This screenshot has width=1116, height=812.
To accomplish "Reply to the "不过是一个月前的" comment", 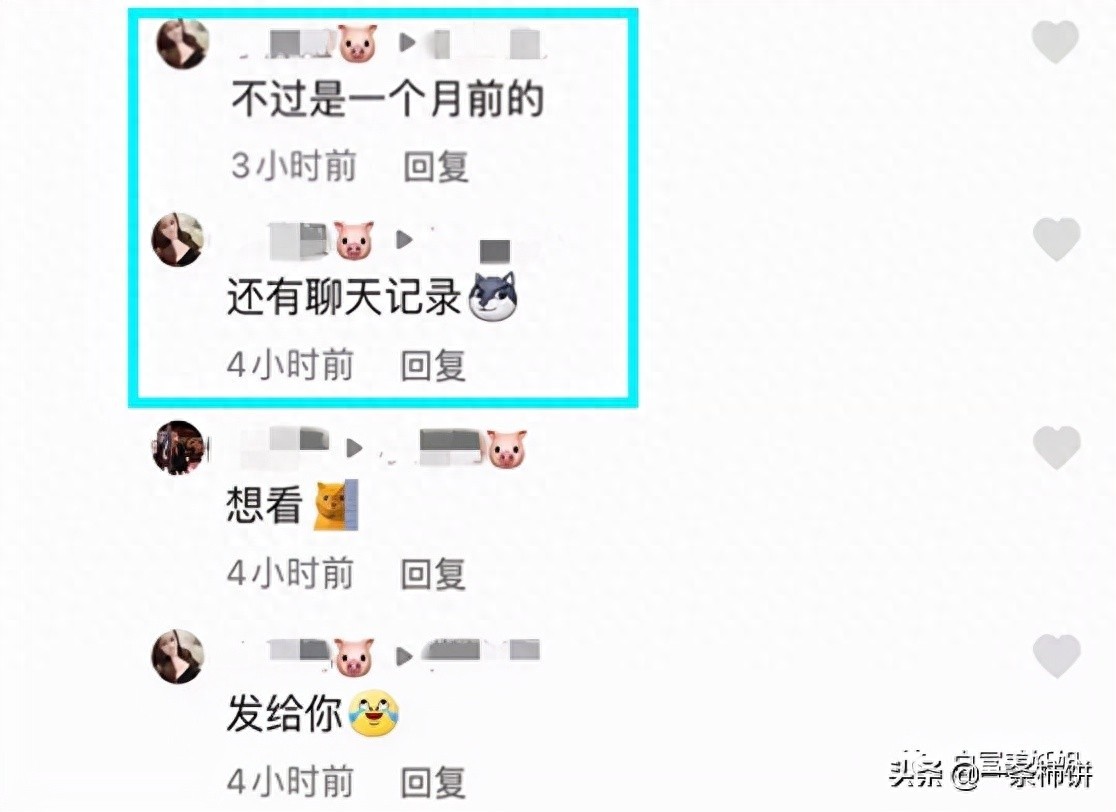I will click(x=436, y=167).
